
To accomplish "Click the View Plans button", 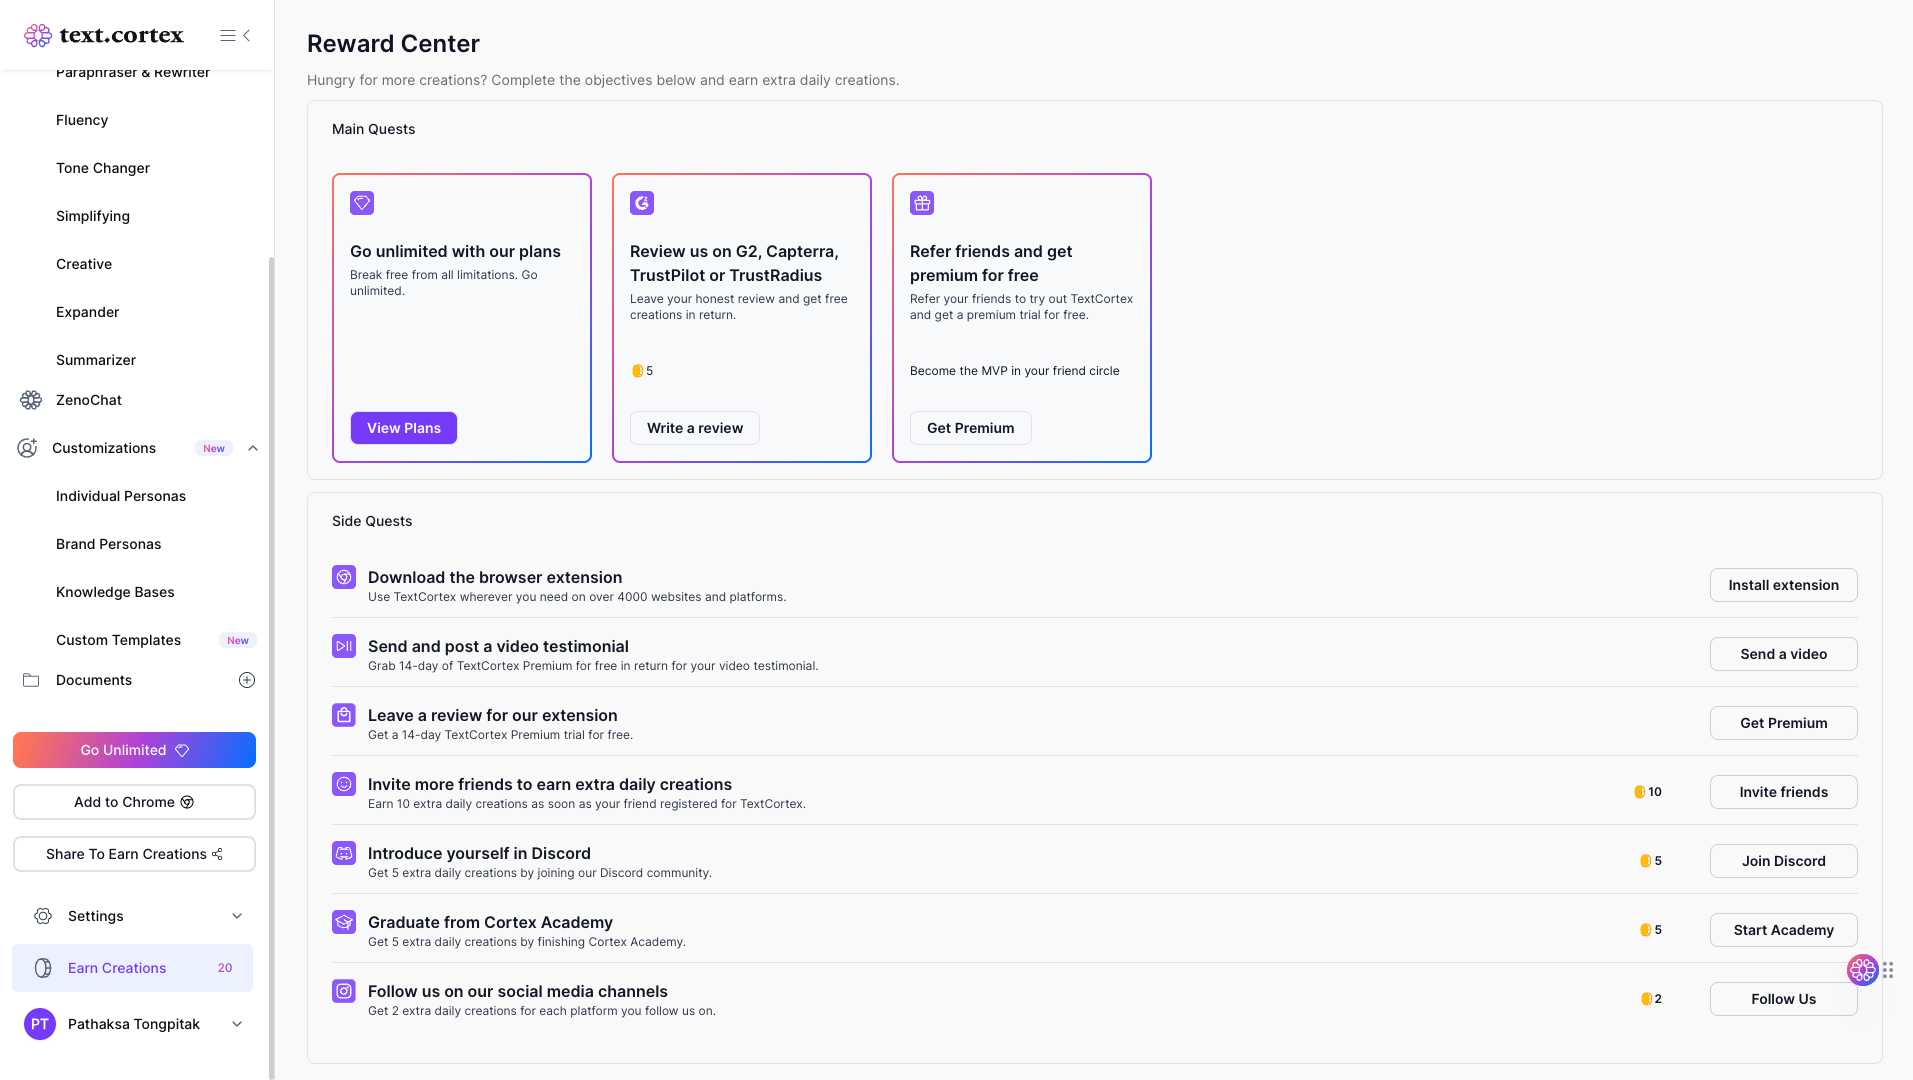I will 404,428.
